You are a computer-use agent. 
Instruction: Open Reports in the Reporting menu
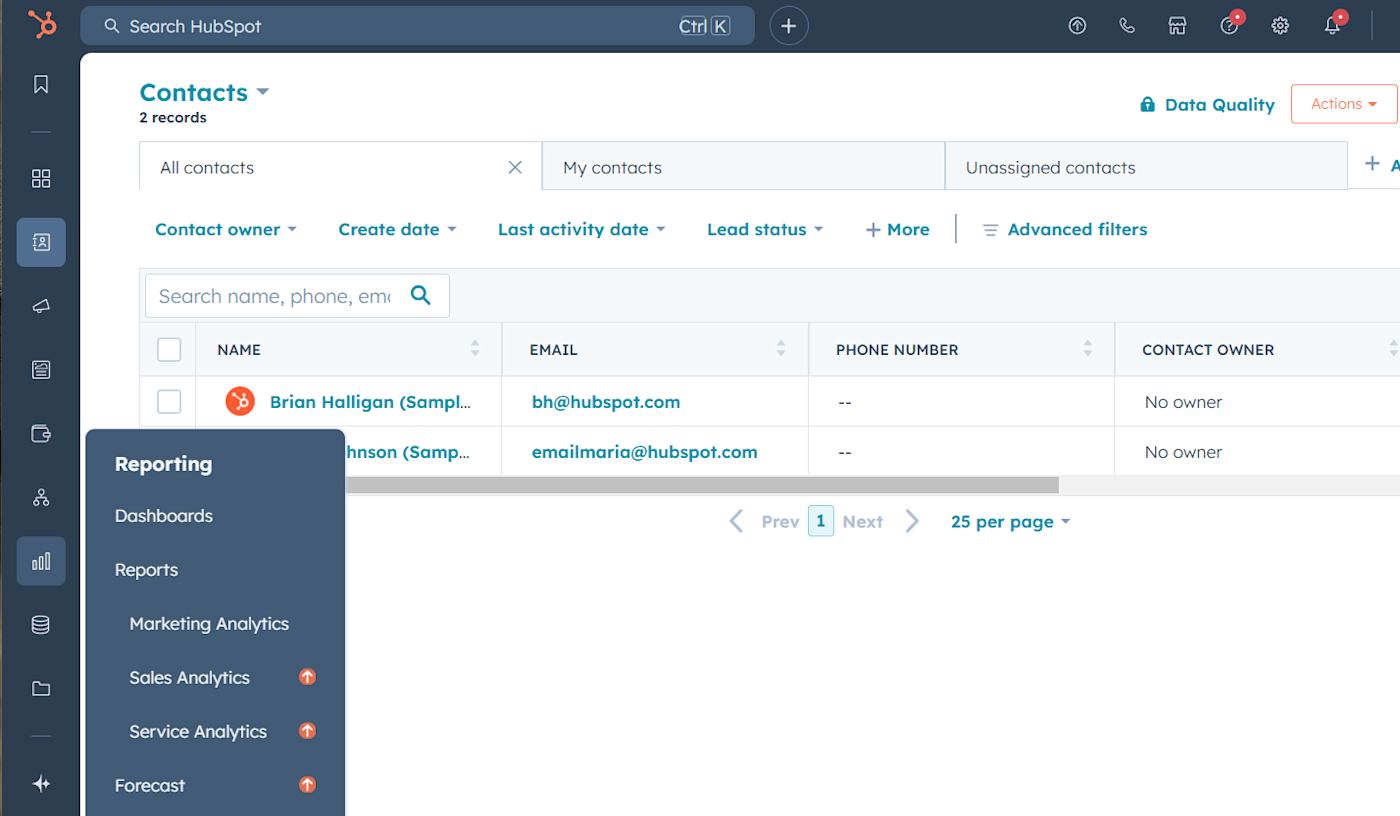(x=146, y=570)
